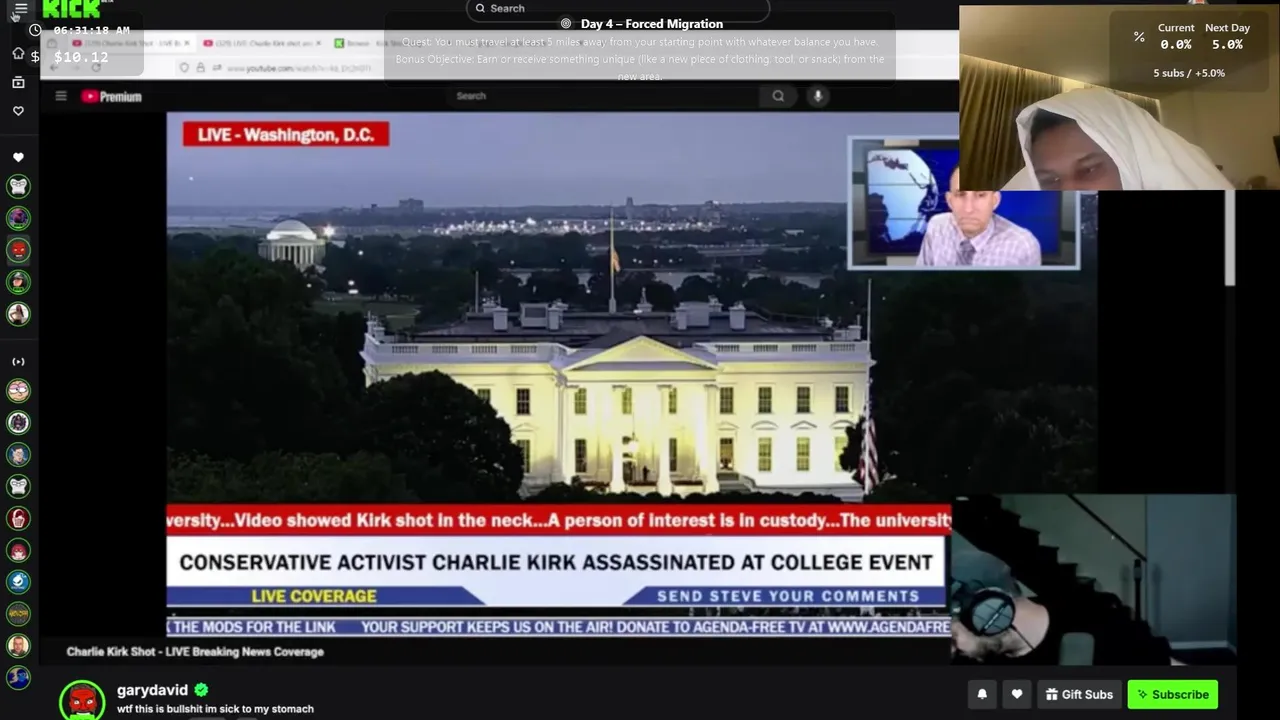Open the Following heart outline icon
Screen dimensions: 1280x720
coord(18,111)
